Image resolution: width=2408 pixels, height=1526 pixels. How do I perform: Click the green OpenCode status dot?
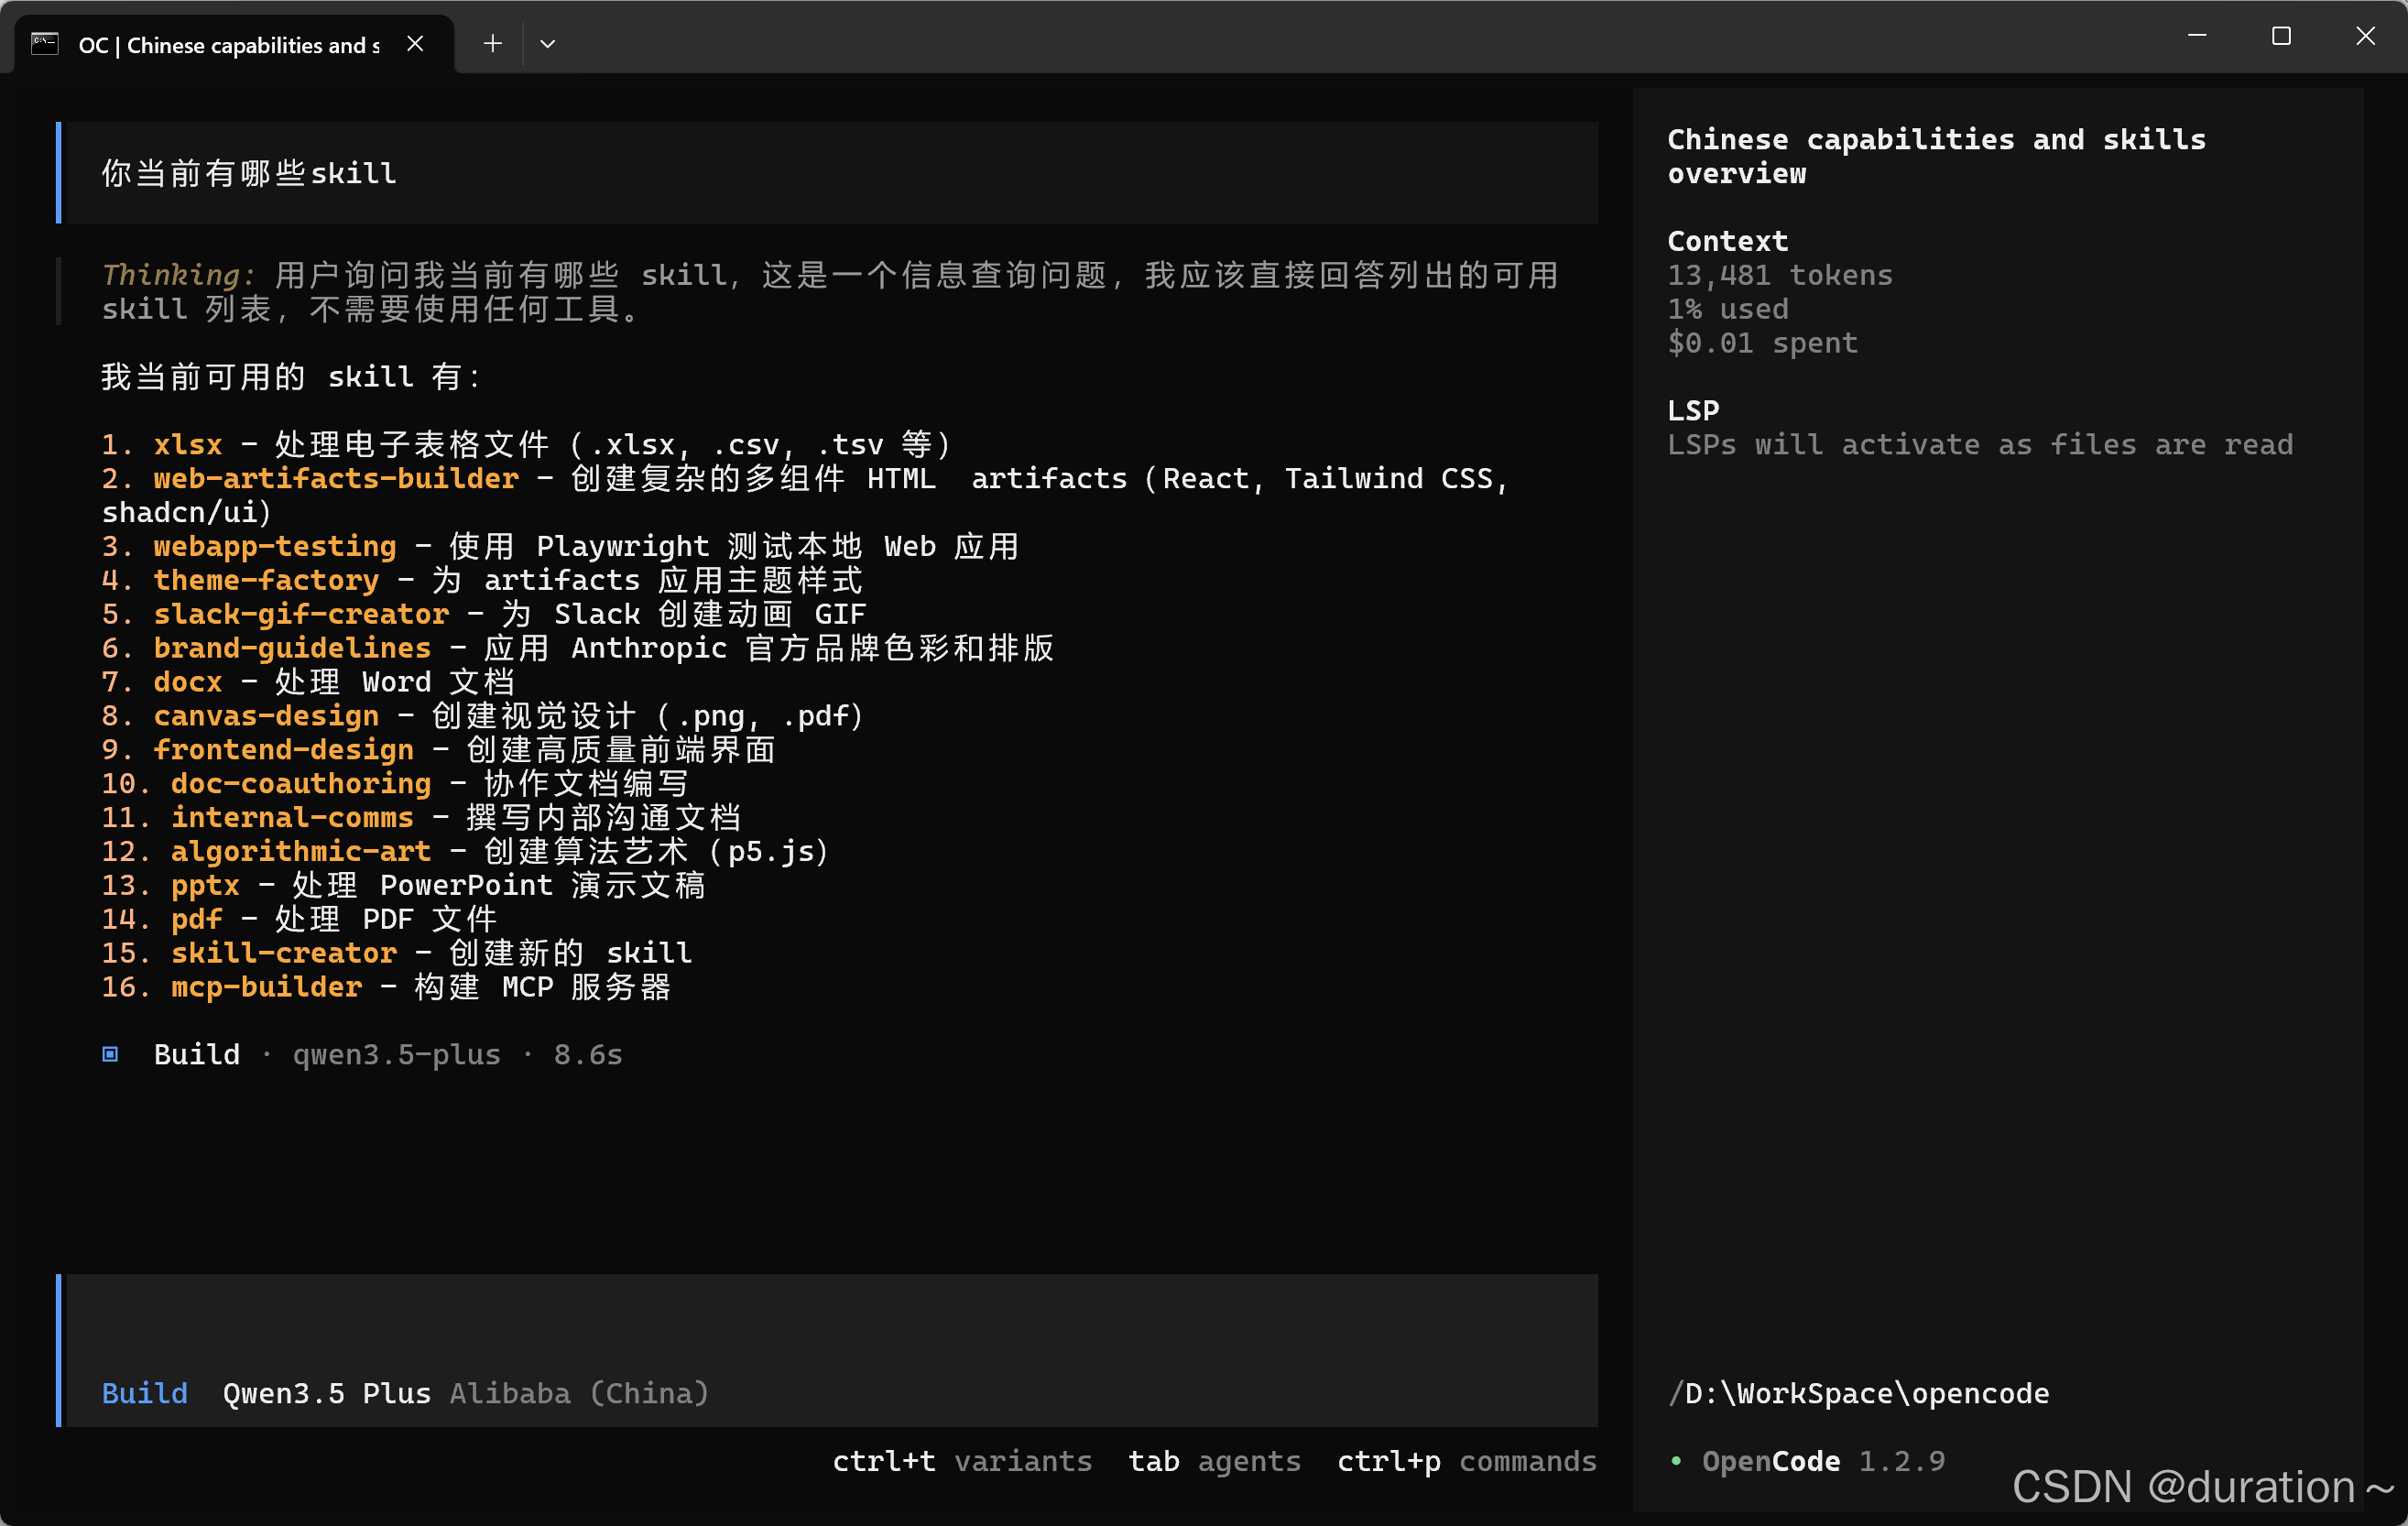coord(1676,1461)
